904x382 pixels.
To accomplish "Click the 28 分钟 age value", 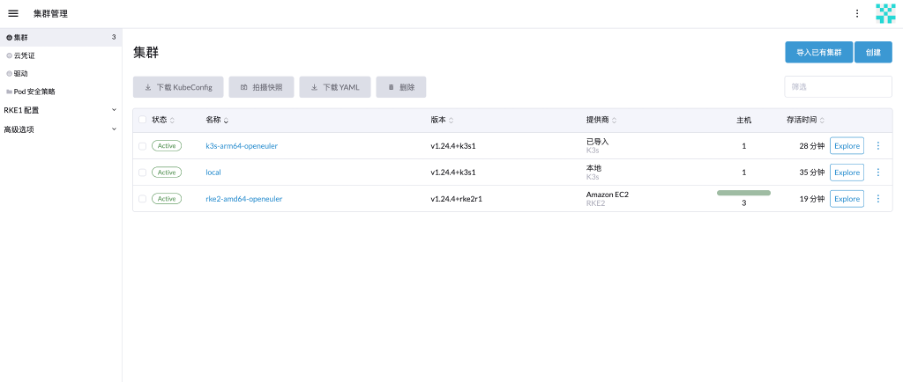I will tap(812, 146).
